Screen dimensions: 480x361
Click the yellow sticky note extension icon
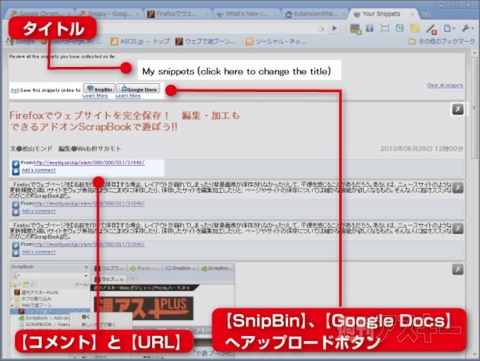pyautogui.click(x=415, y=29)
